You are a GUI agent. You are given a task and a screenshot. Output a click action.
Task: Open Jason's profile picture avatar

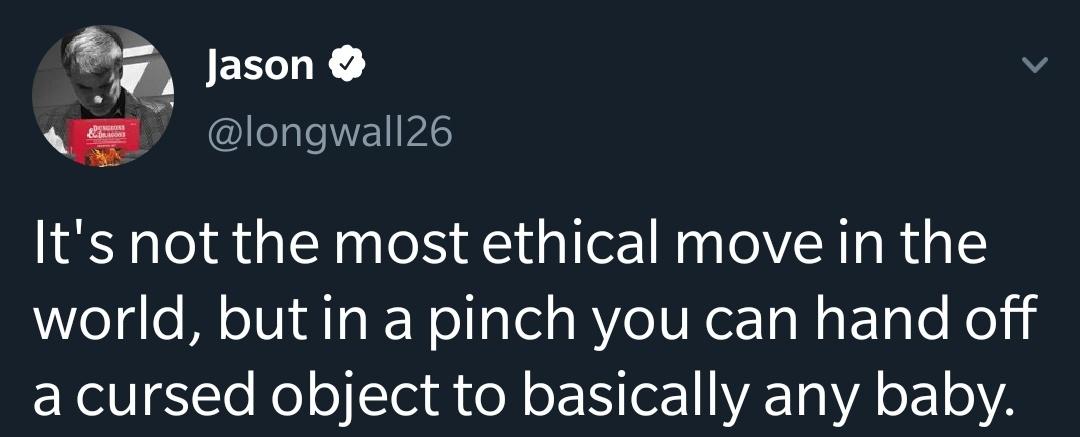103,95
